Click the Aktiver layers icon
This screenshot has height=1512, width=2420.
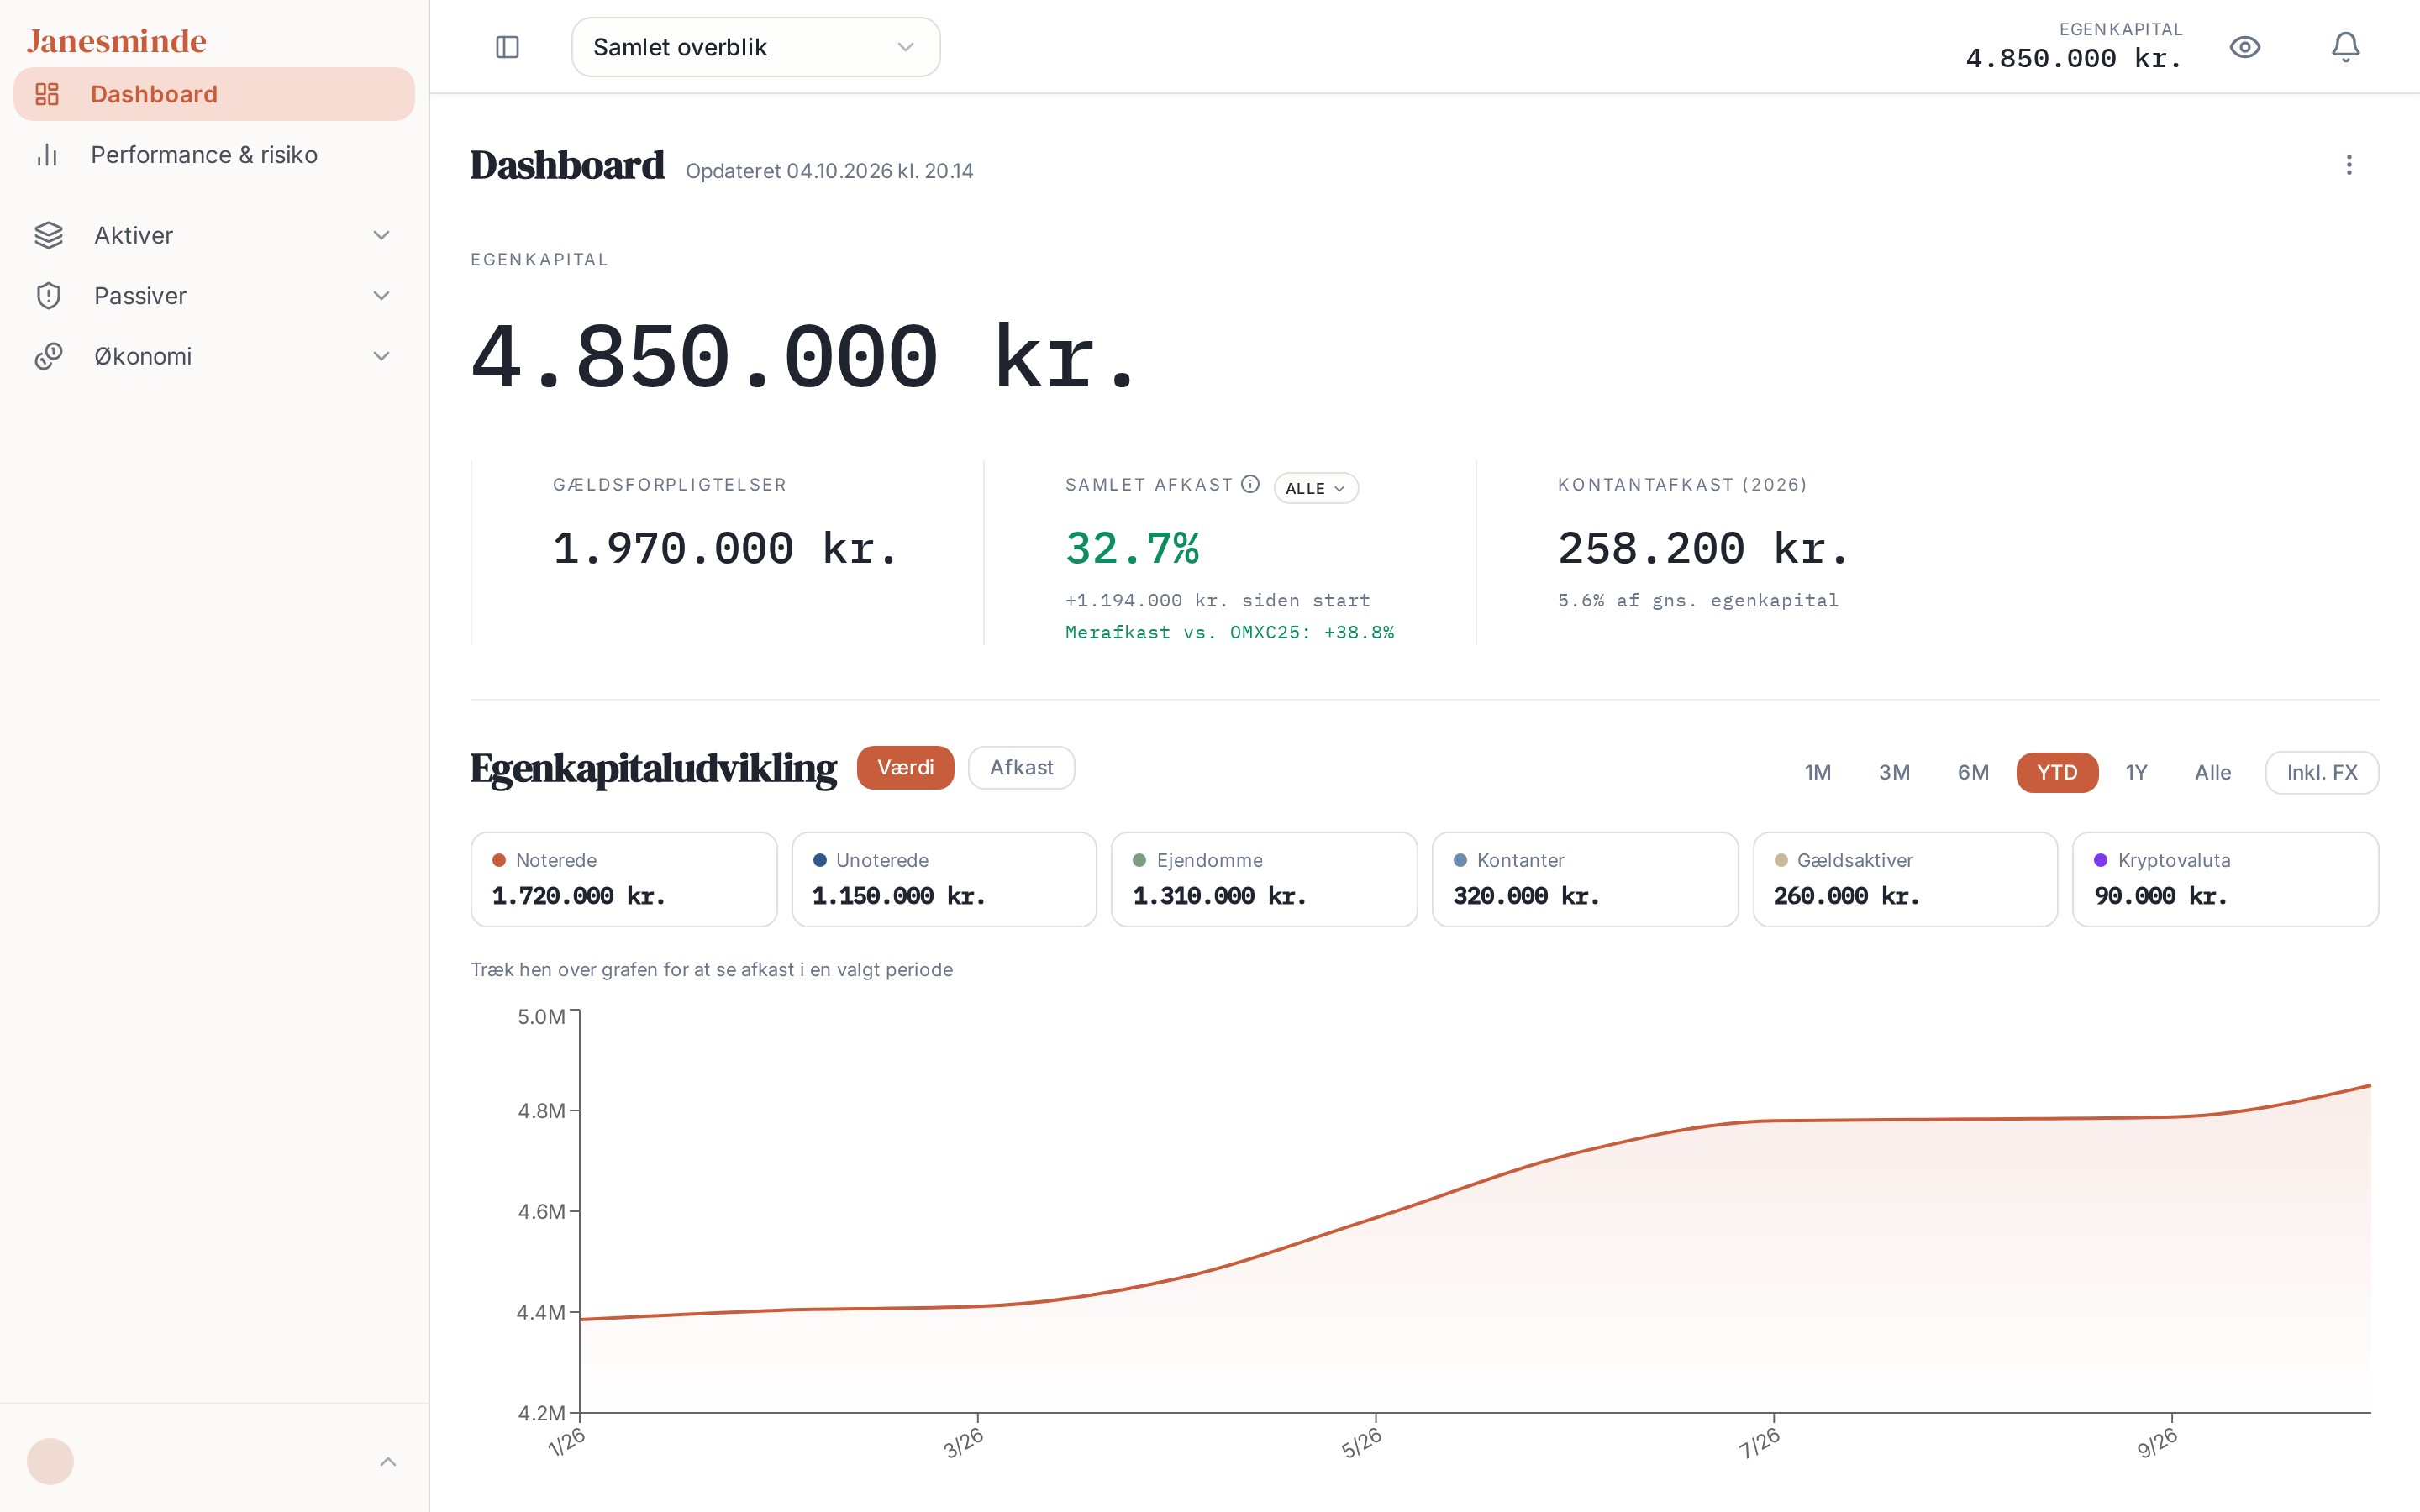pyautogui.click(x=48, y=235)
